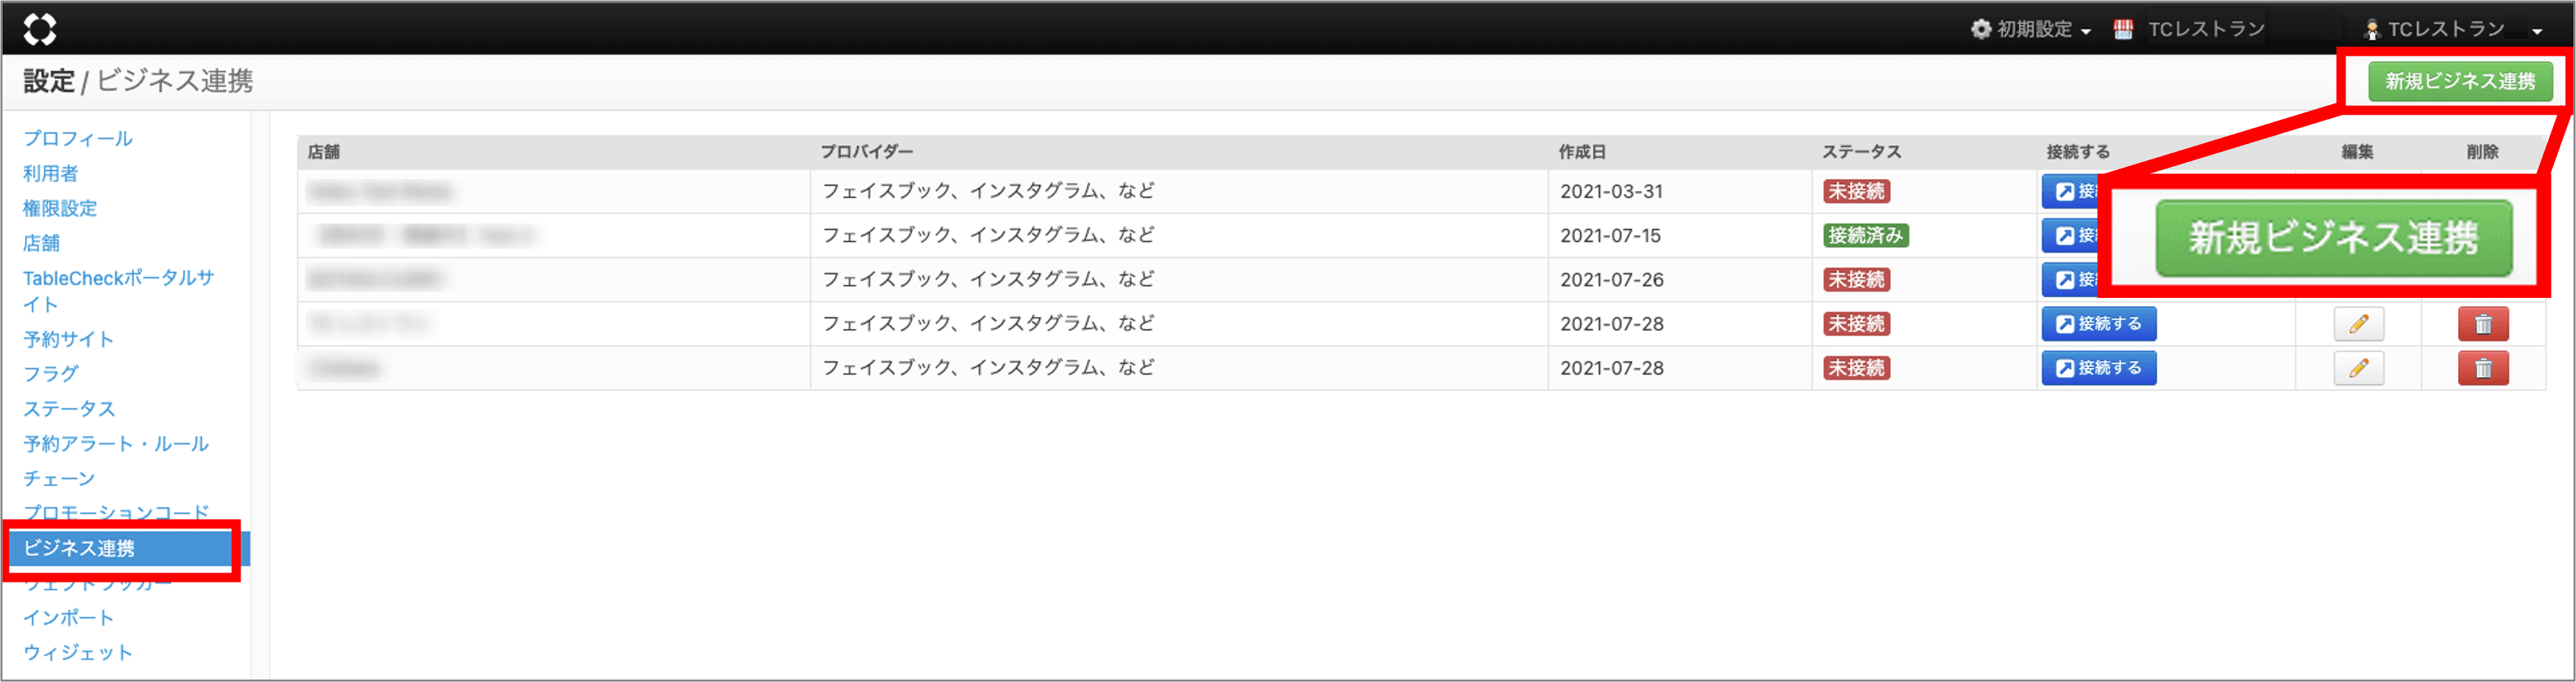Click the TableCheck logo in top-left corner
The image size is (2576, 682).
point(40,29)
